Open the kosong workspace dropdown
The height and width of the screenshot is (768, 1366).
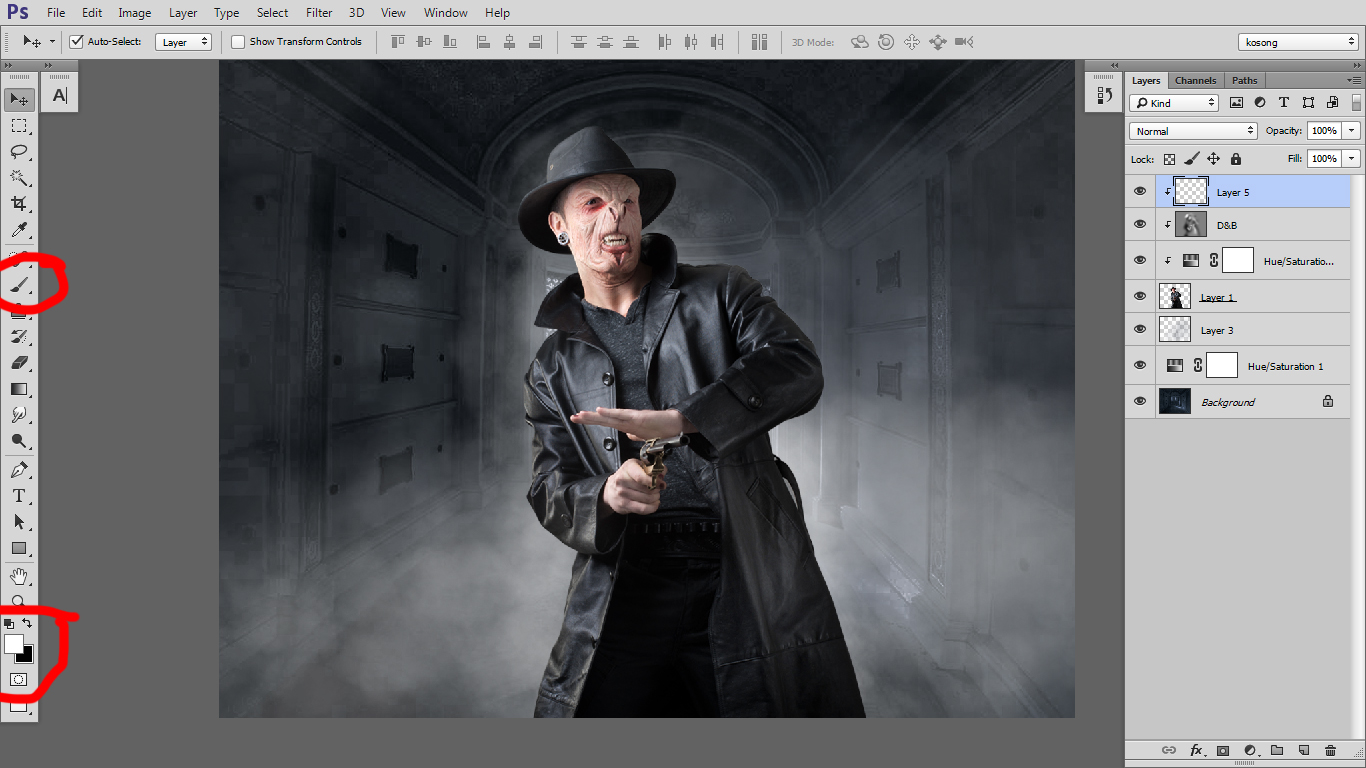coord(1298,42)
